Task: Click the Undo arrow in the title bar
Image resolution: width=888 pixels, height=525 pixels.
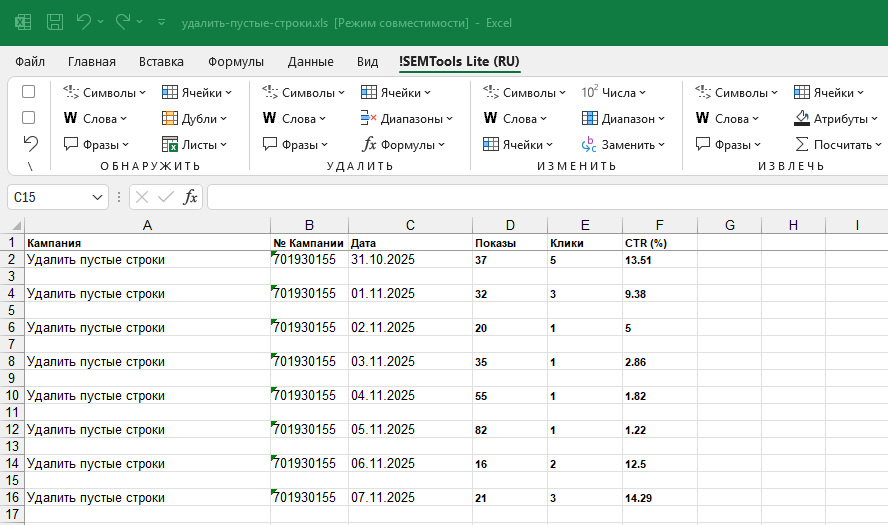Action: [x=84, y=21]
